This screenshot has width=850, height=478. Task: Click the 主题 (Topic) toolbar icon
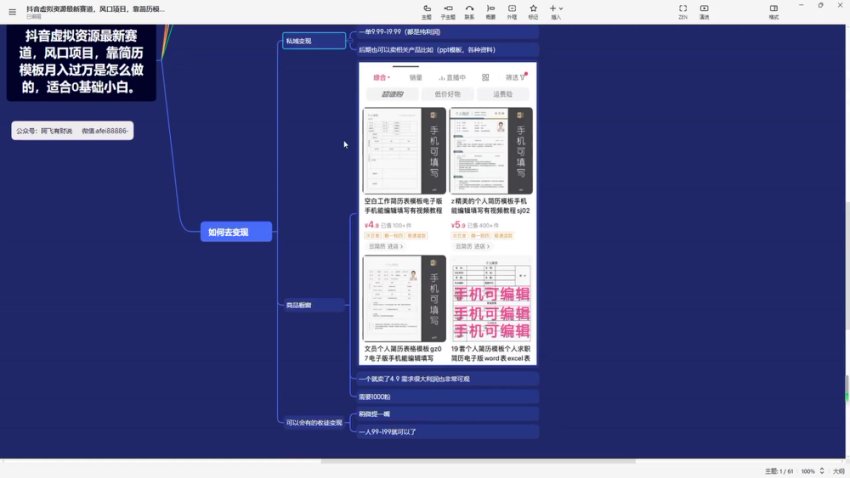[x=427, y=10]
